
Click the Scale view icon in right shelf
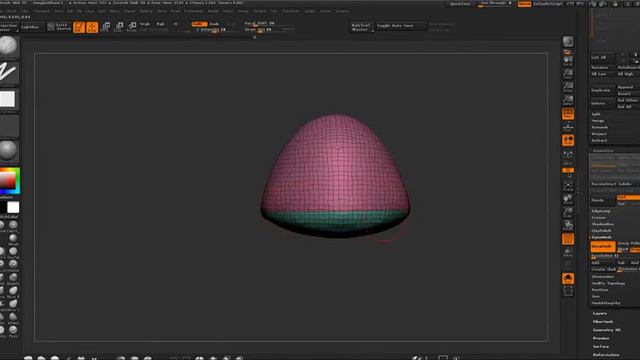coord(568,212)
